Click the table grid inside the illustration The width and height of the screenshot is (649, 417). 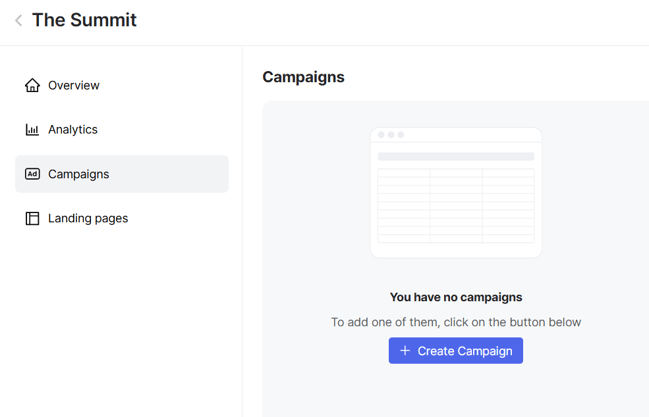coord(456,203)
